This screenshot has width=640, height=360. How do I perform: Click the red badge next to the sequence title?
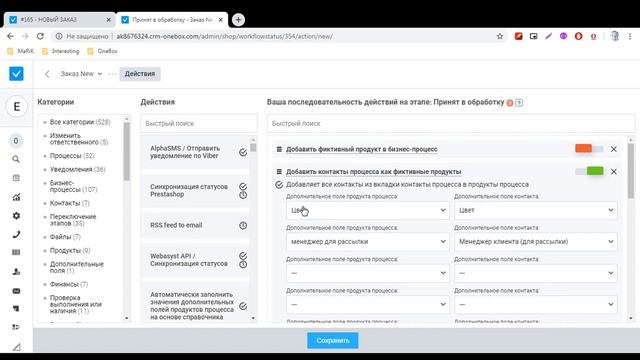510,103
